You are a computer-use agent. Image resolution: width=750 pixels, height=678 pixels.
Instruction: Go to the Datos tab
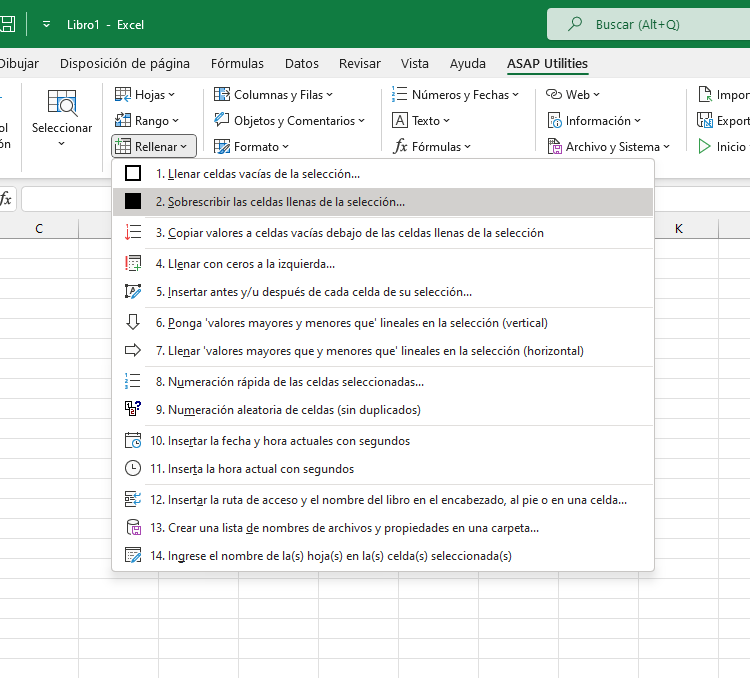pos(301,64)
